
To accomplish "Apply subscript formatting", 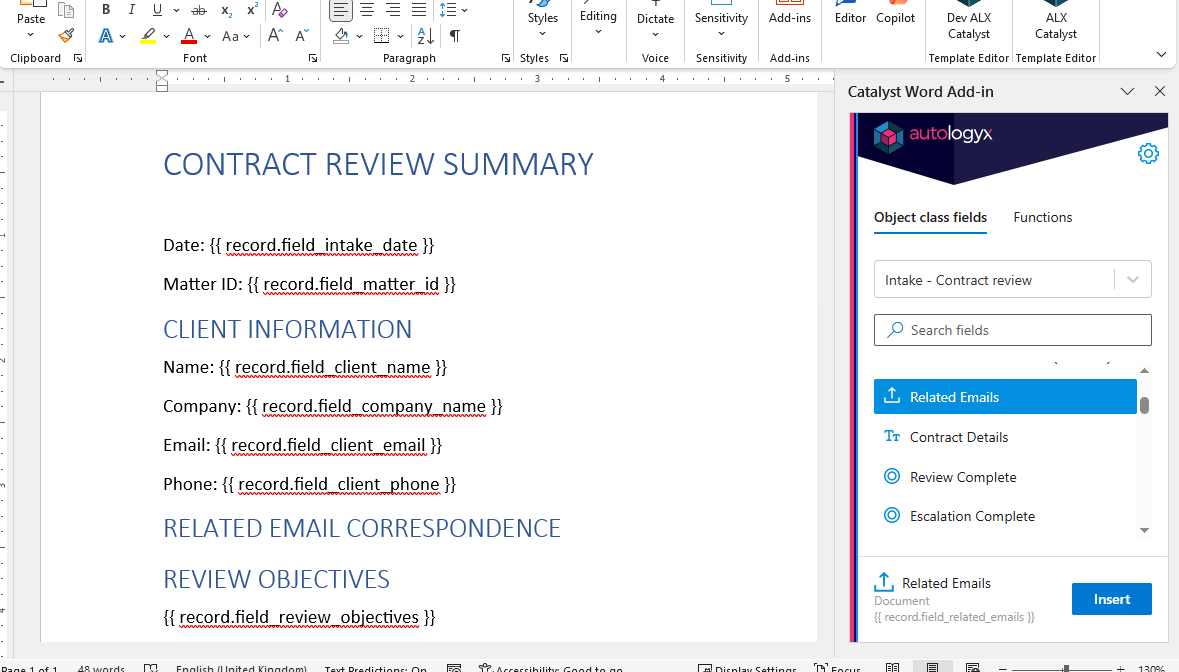I will tap(226, 10).
